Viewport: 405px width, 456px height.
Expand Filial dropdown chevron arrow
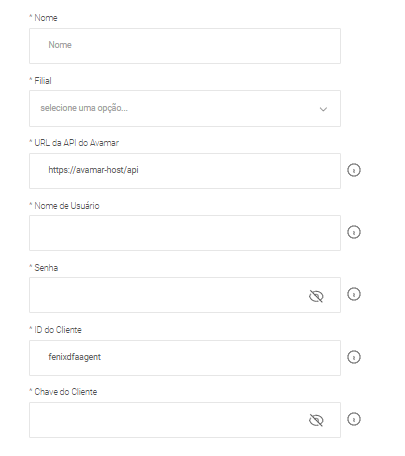[x=323, y=109]
